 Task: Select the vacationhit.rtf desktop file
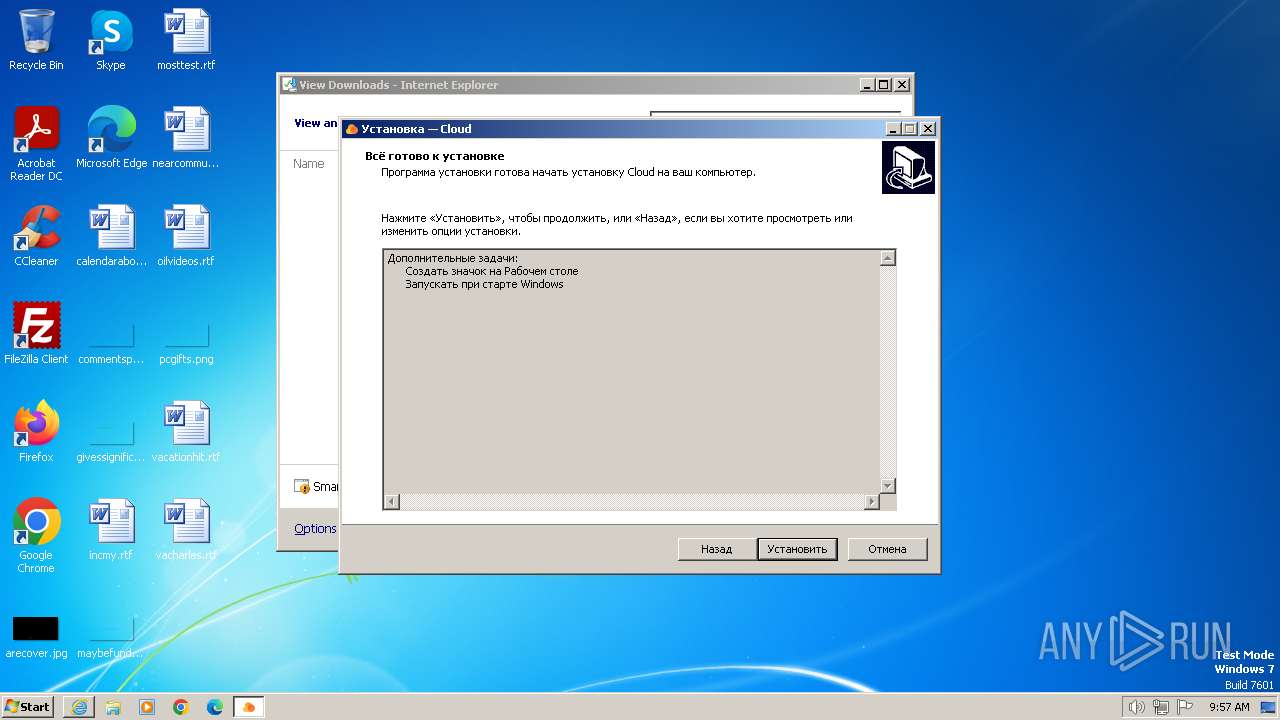click(186, 432)
